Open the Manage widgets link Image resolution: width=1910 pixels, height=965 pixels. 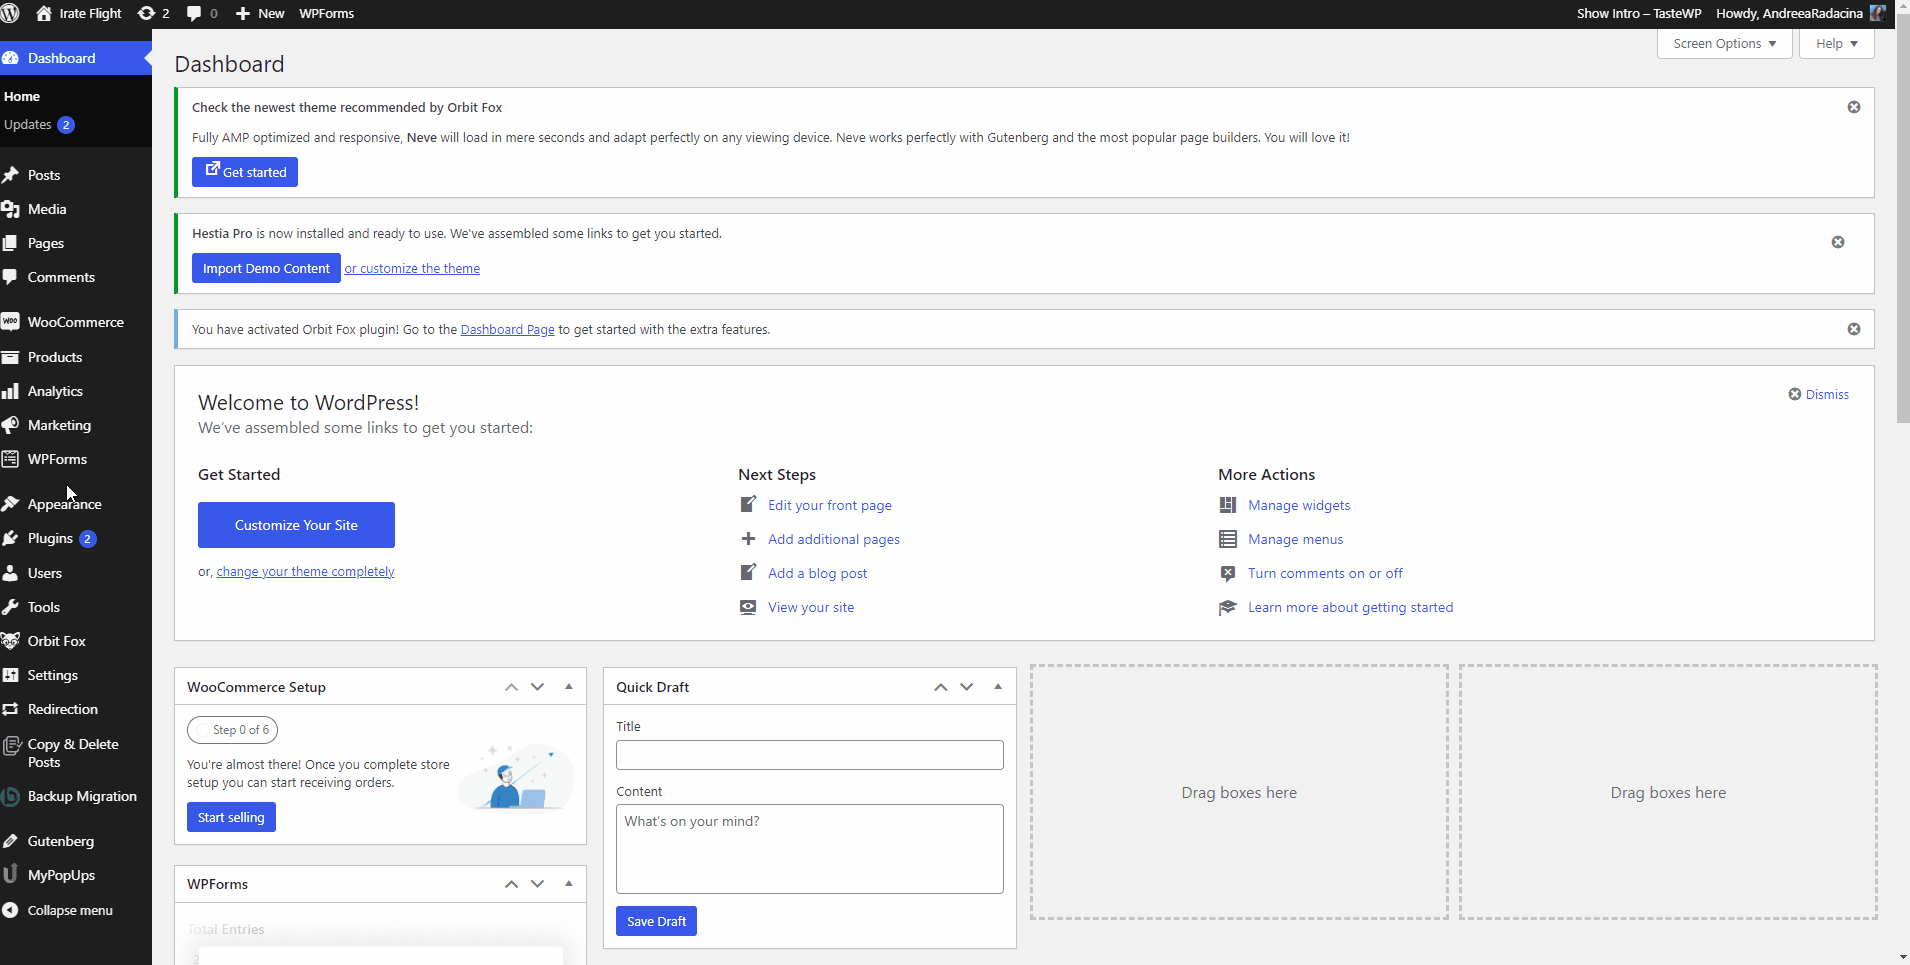tap(1298, 505)
